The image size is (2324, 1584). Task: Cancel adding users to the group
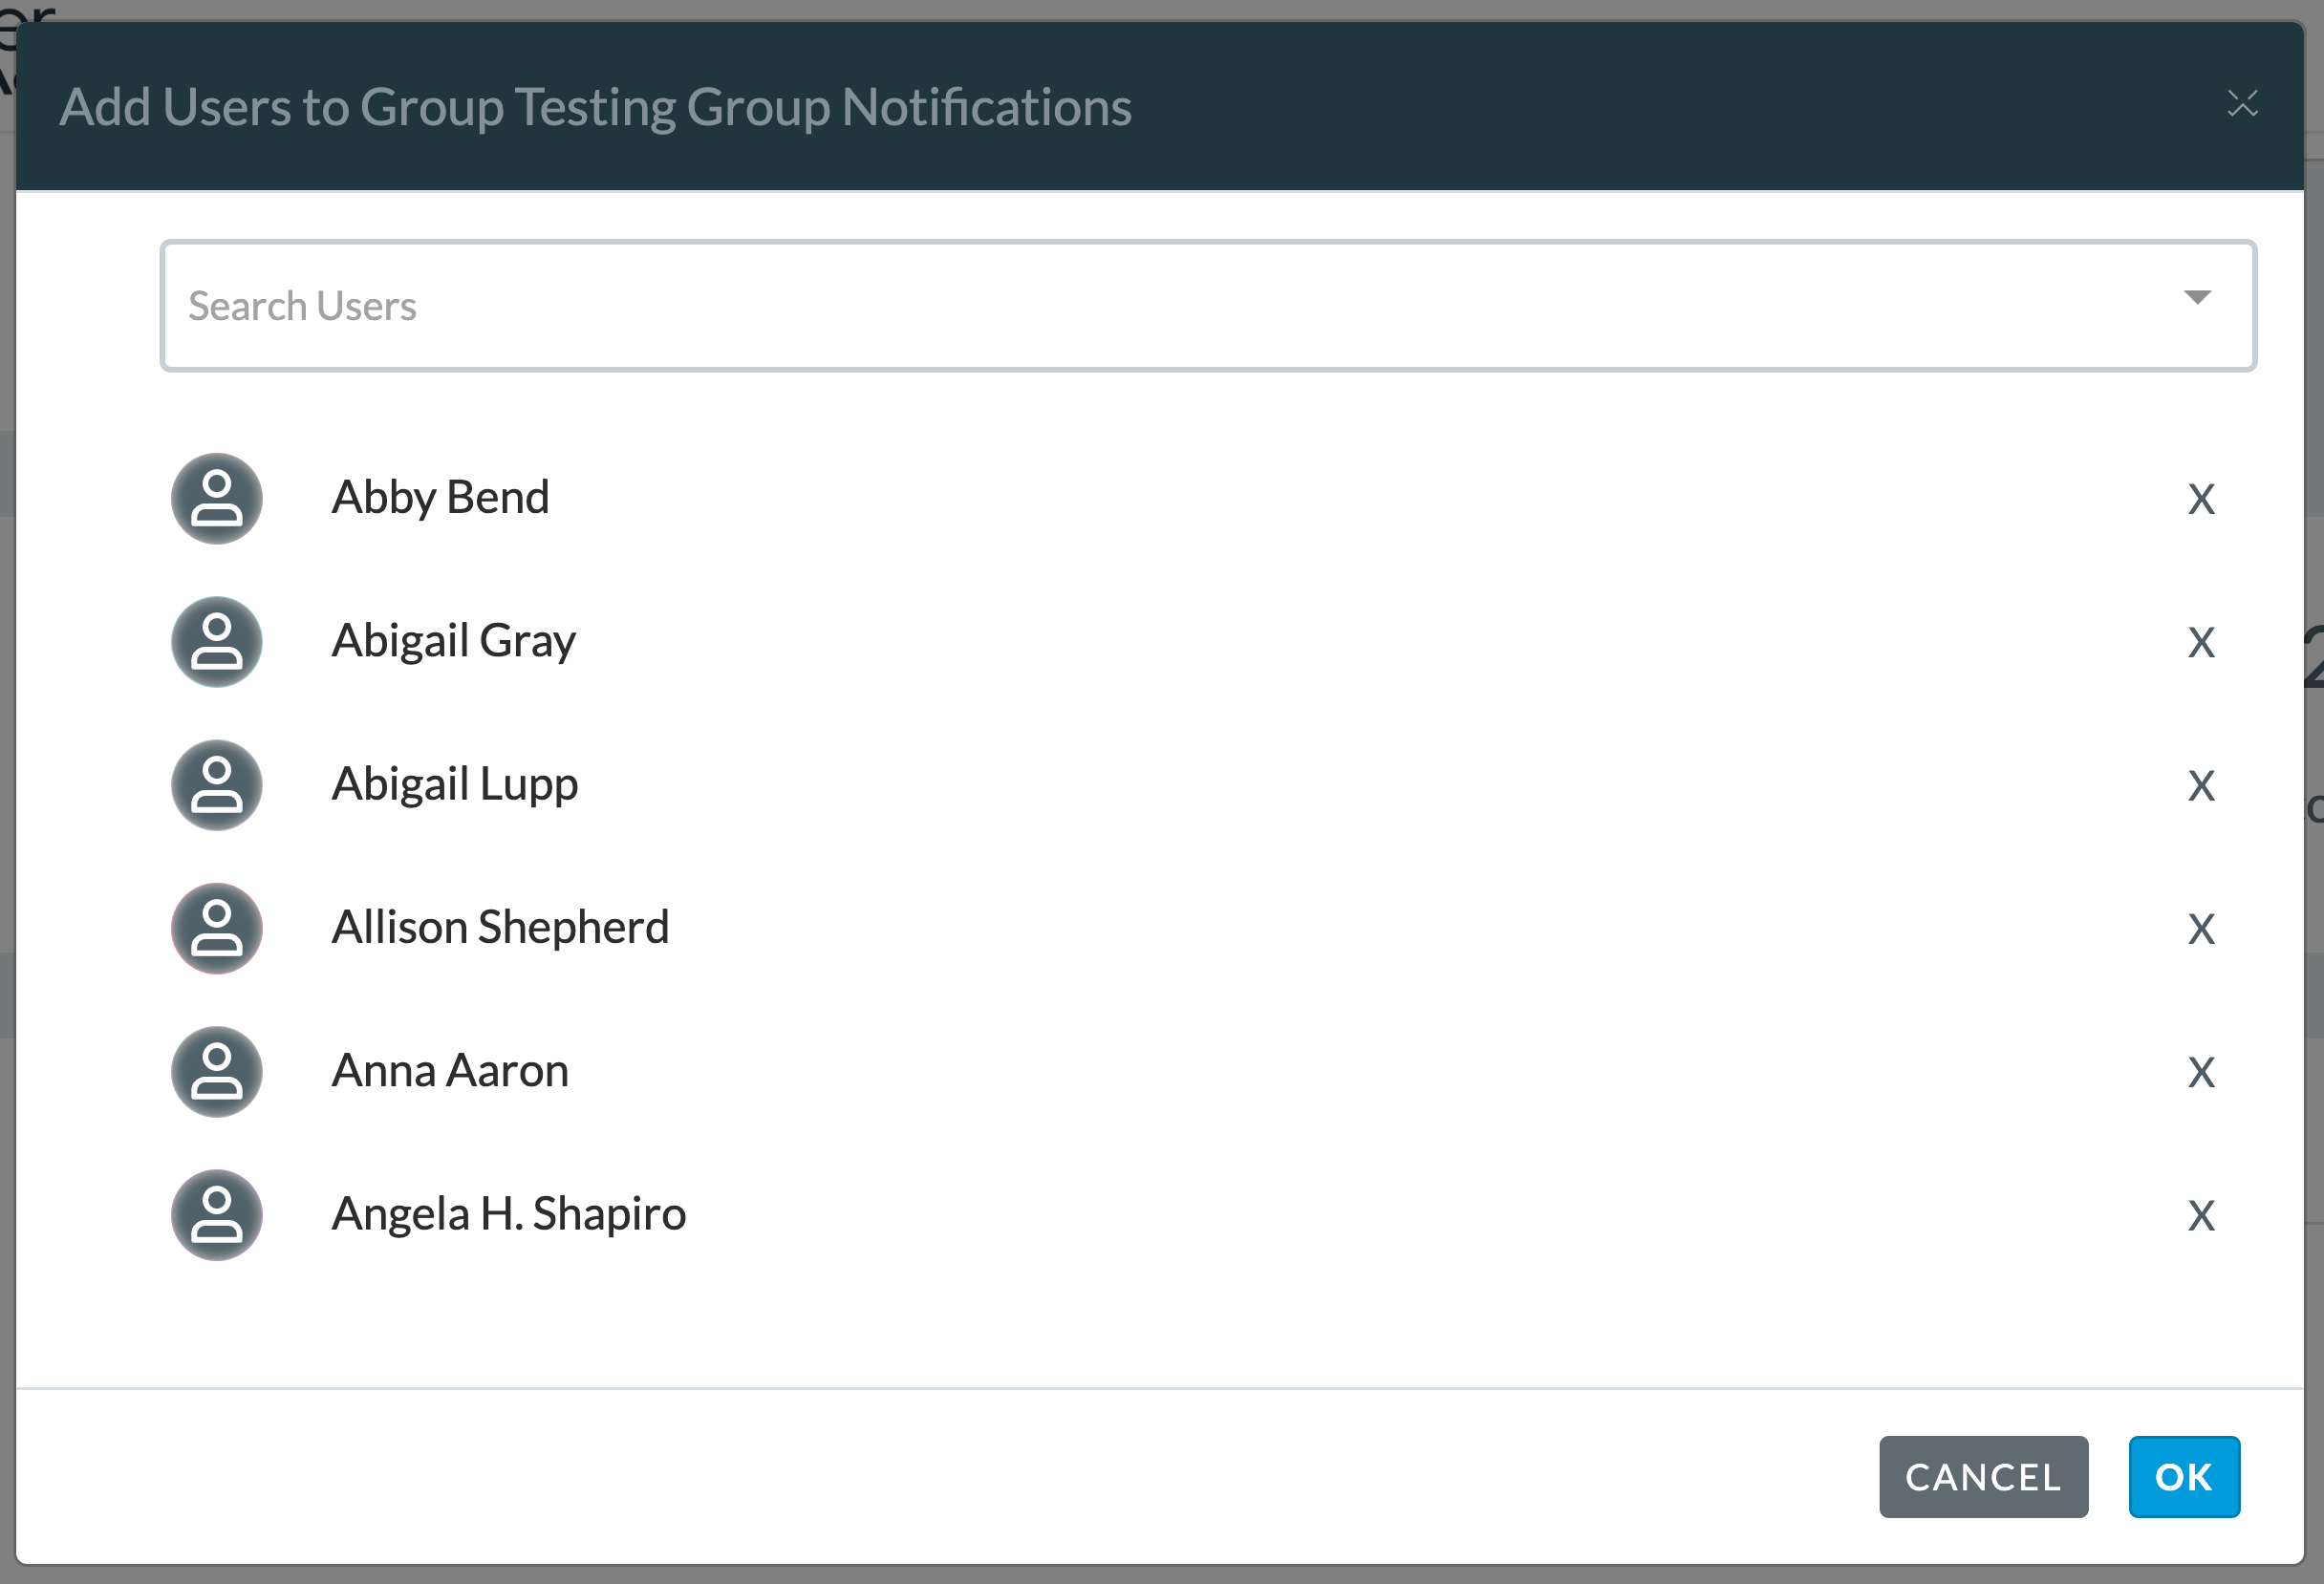1983,1477
